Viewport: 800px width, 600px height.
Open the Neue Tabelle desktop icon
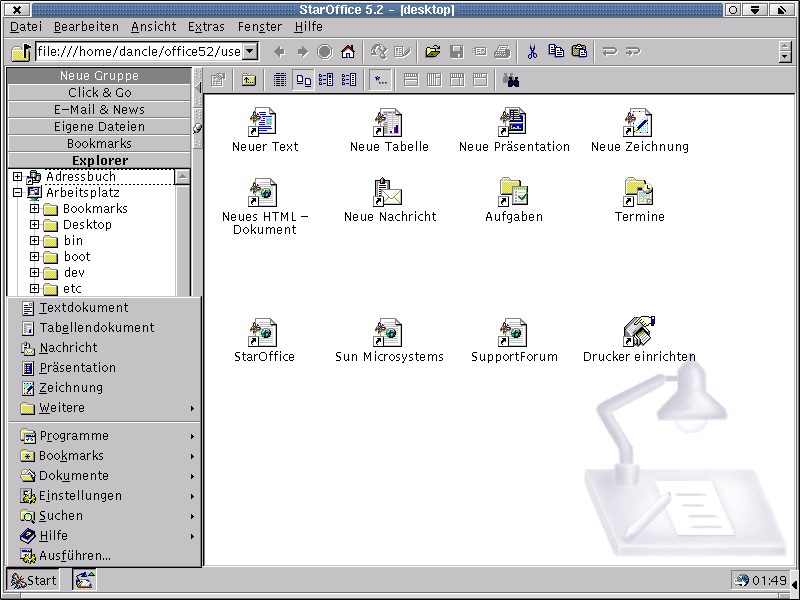pyautogui.click(x=388, y=122)
